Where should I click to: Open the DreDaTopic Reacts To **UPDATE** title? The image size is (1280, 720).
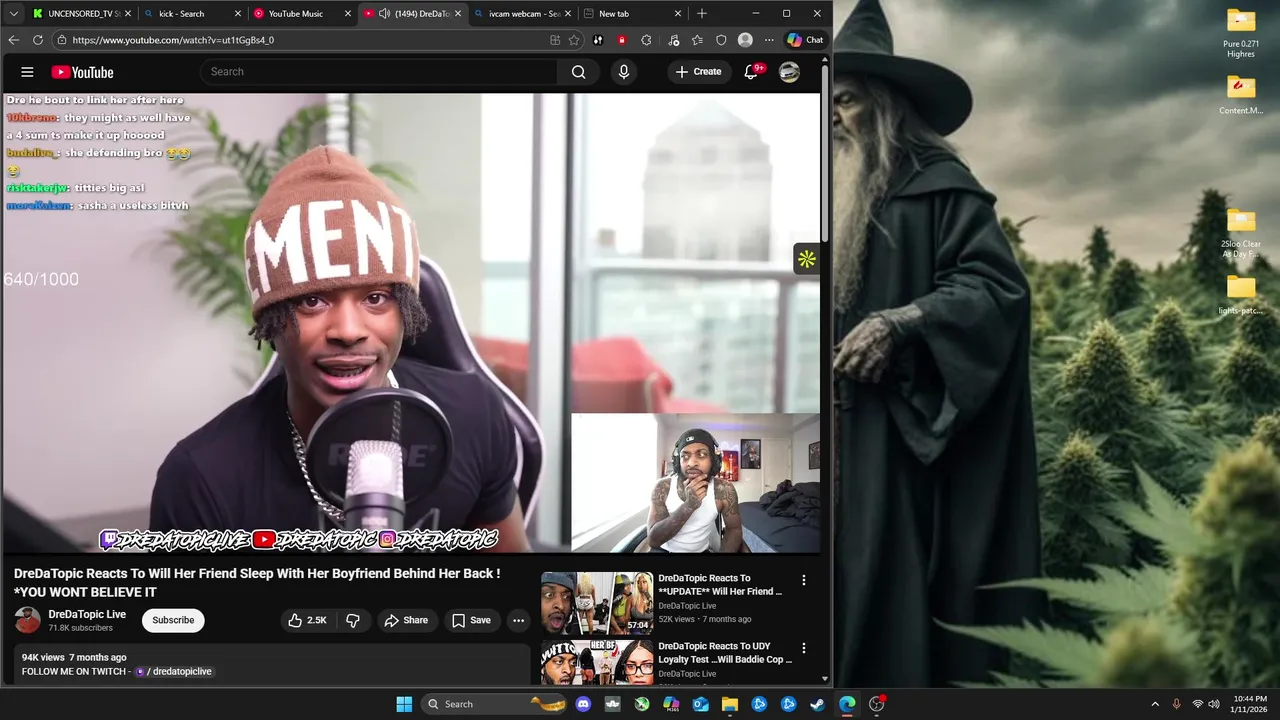pyautogui.click(x=720, y=584)
